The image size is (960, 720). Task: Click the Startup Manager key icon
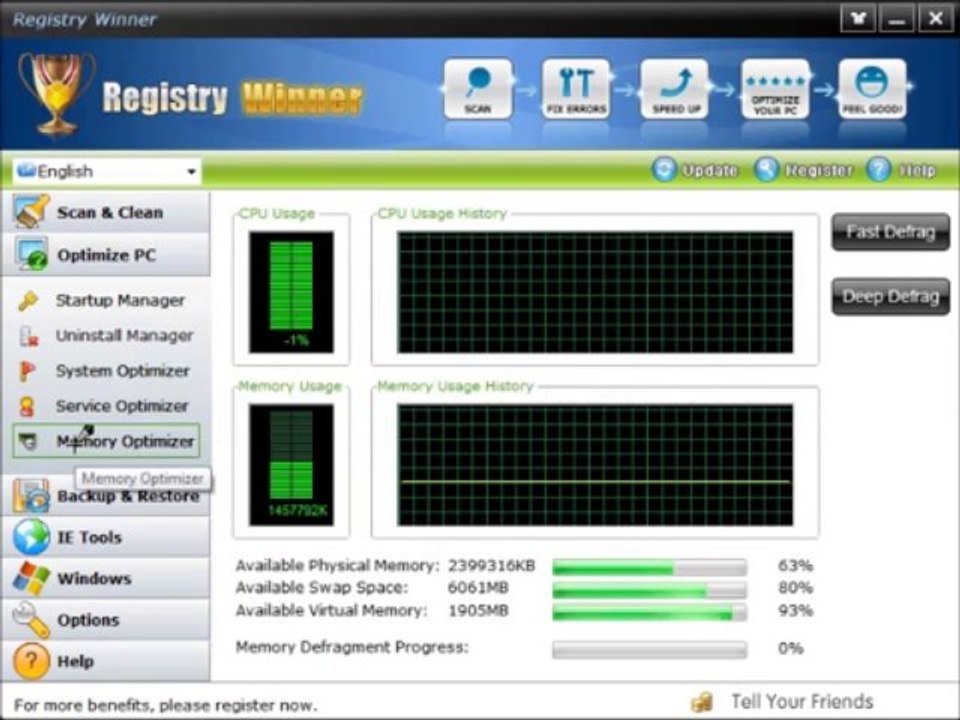(28, 301)
